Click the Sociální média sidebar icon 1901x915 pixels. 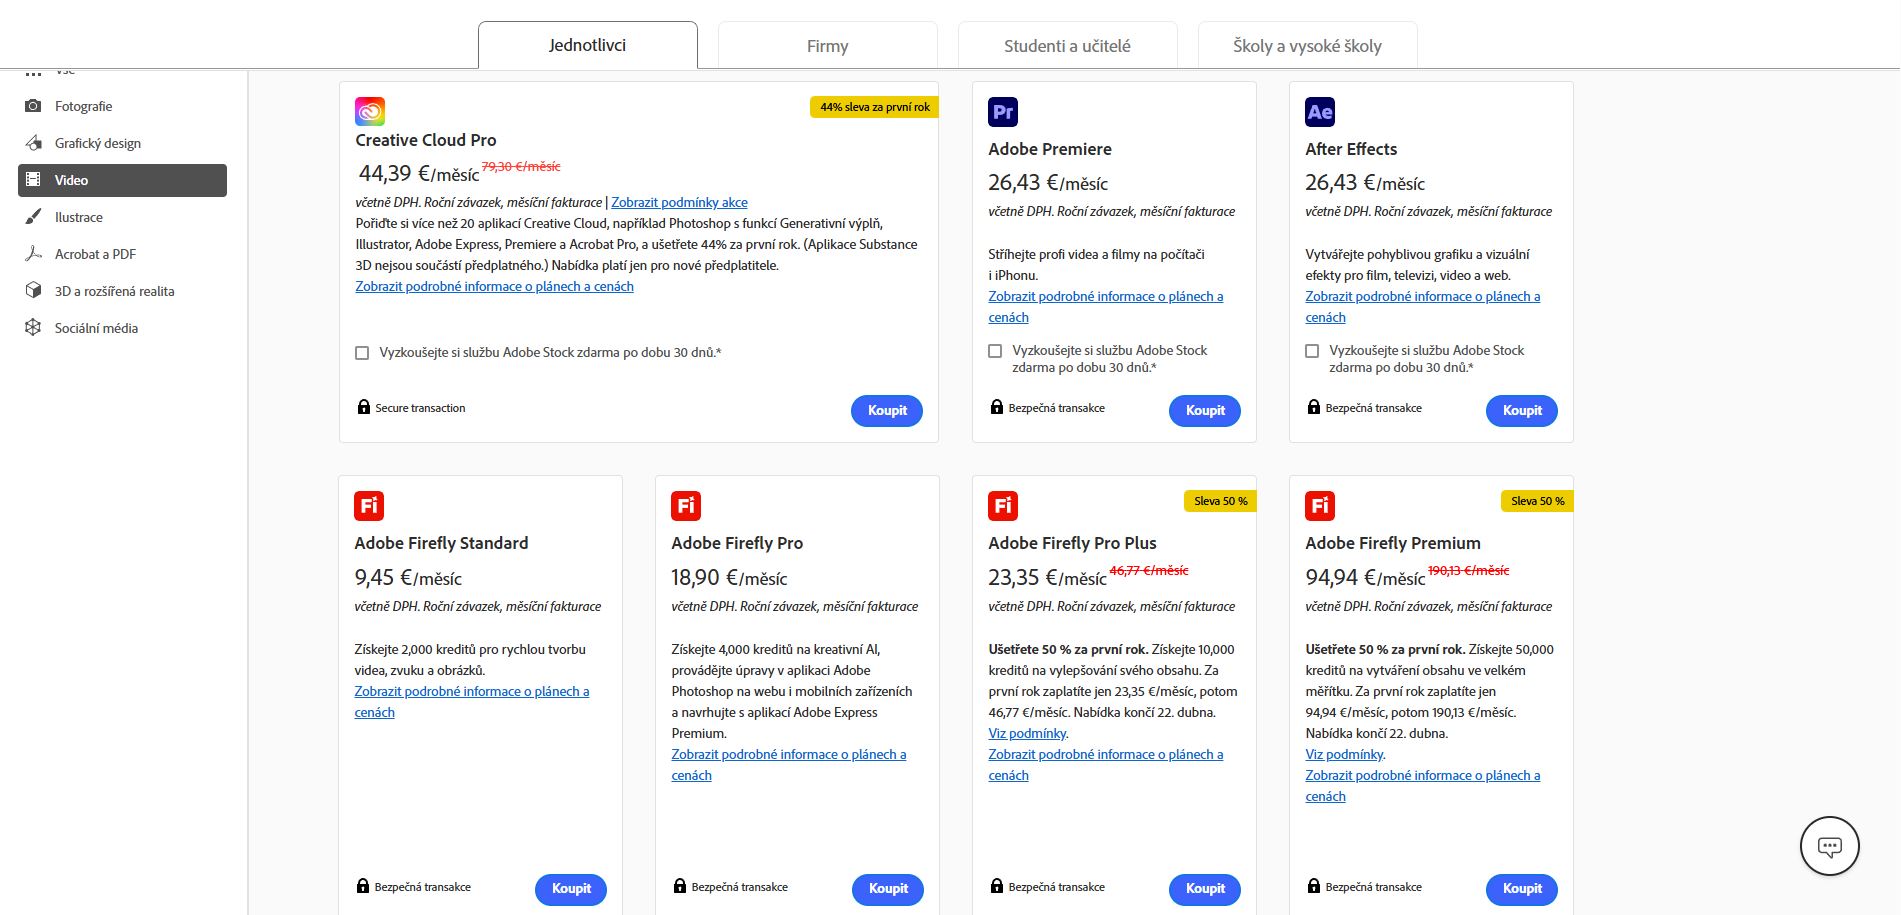pos(33,328)
